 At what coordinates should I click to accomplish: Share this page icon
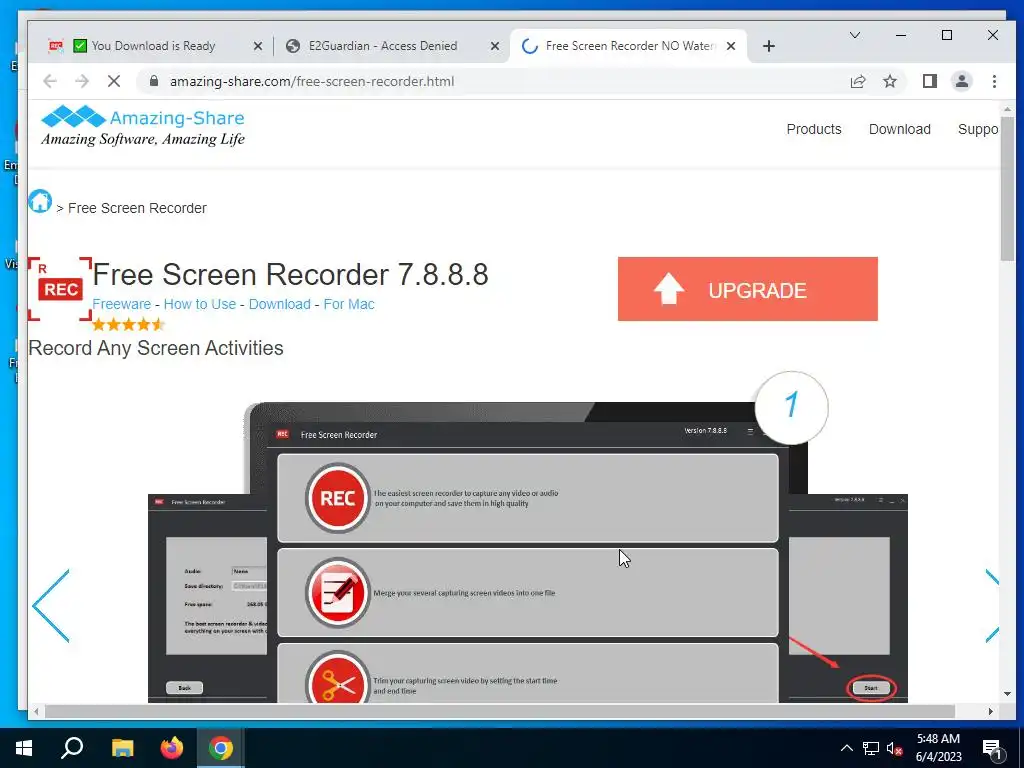(857, 81)
